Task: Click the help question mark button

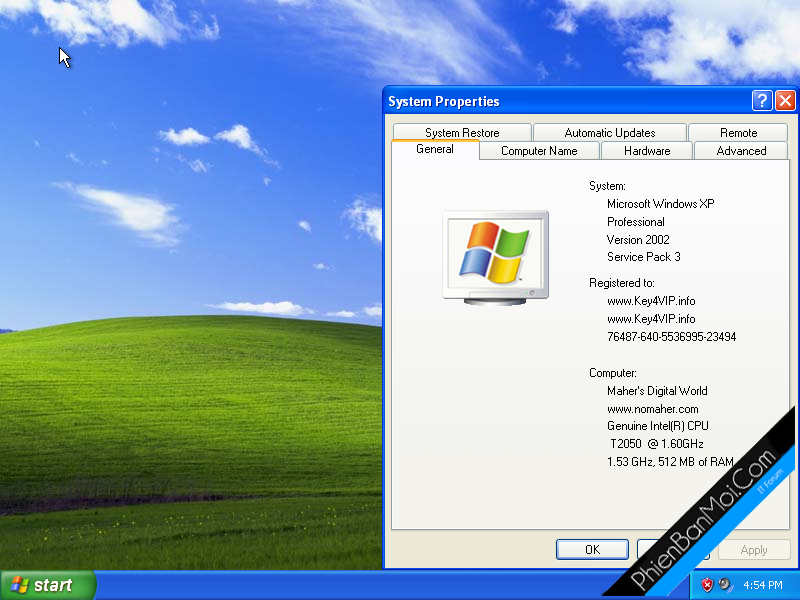Action: (x=762, y=101)
